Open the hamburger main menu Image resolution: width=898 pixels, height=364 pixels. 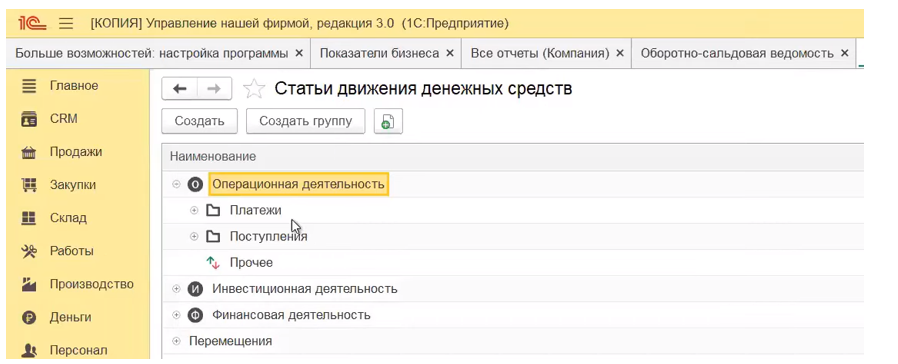coord(66,23)
